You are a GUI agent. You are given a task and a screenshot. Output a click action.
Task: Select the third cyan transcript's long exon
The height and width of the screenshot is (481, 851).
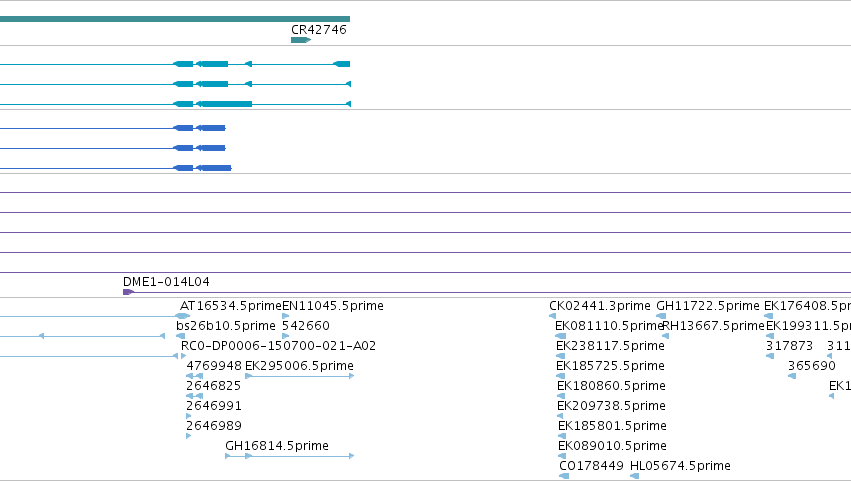coord(224,104)
